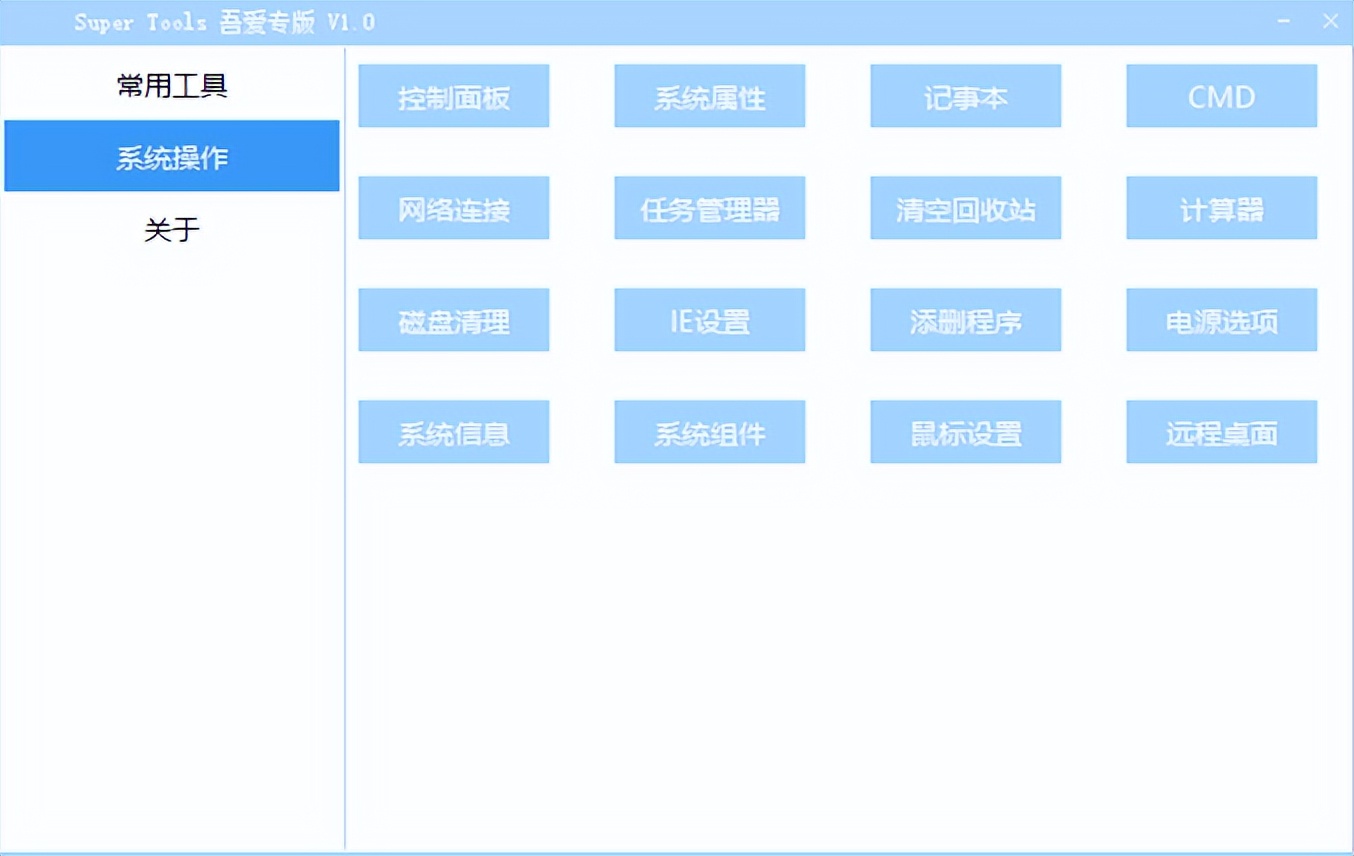The image size is (1354, 856).
Task: Launch Task Manager (任务管理器)
Action: click(x=709, y=208)
